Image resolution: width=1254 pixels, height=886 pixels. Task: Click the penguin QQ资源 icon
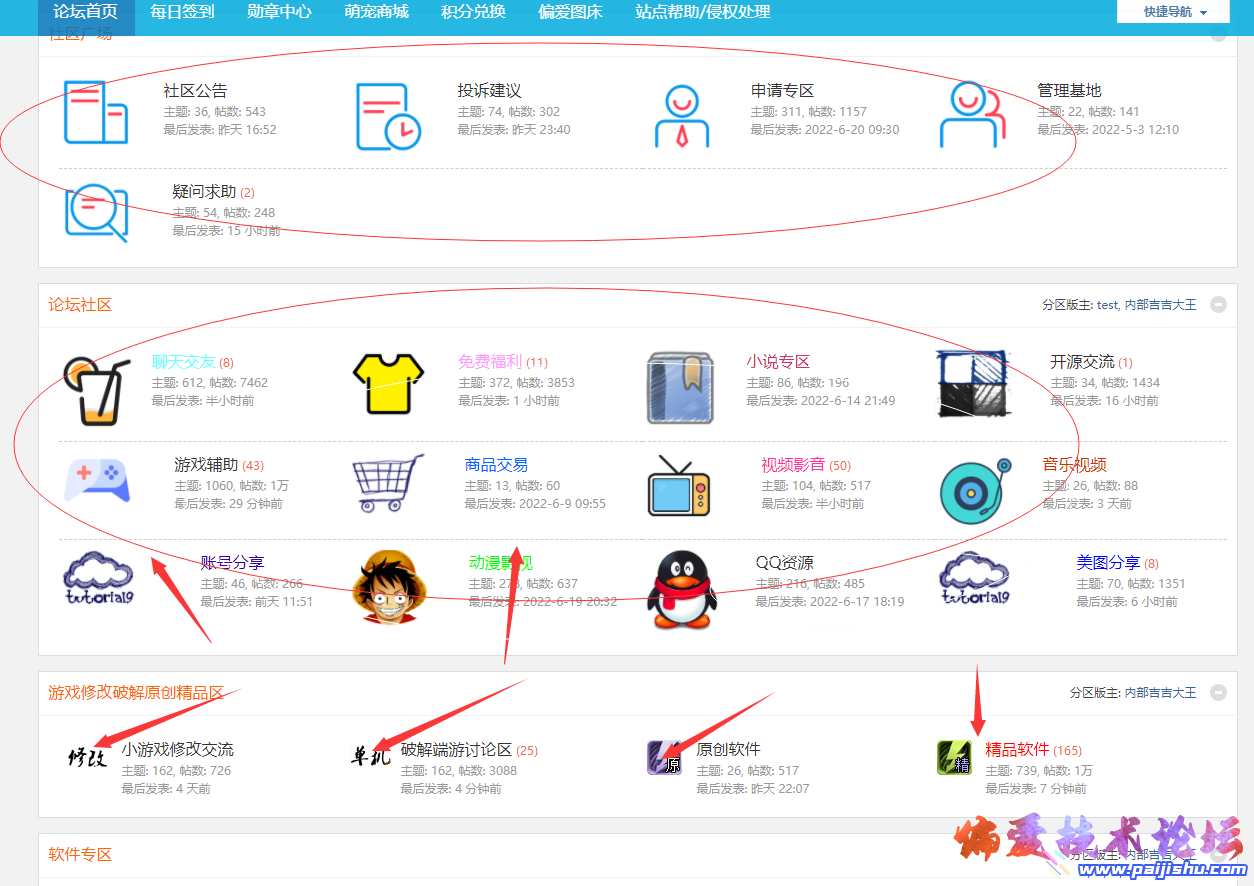coord(685,587)
